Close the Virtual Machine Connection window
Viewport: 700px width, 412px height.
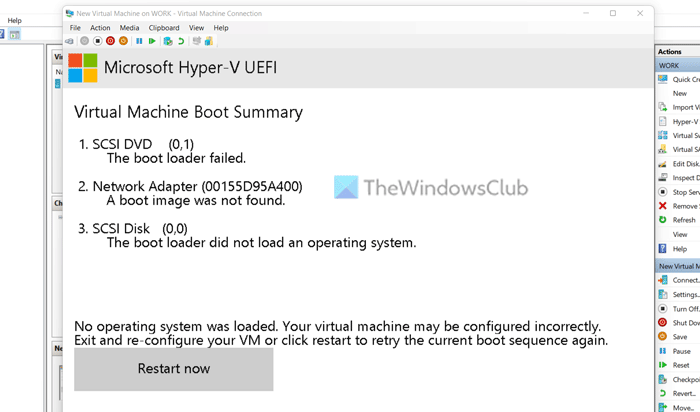click(x=640, y=13)
